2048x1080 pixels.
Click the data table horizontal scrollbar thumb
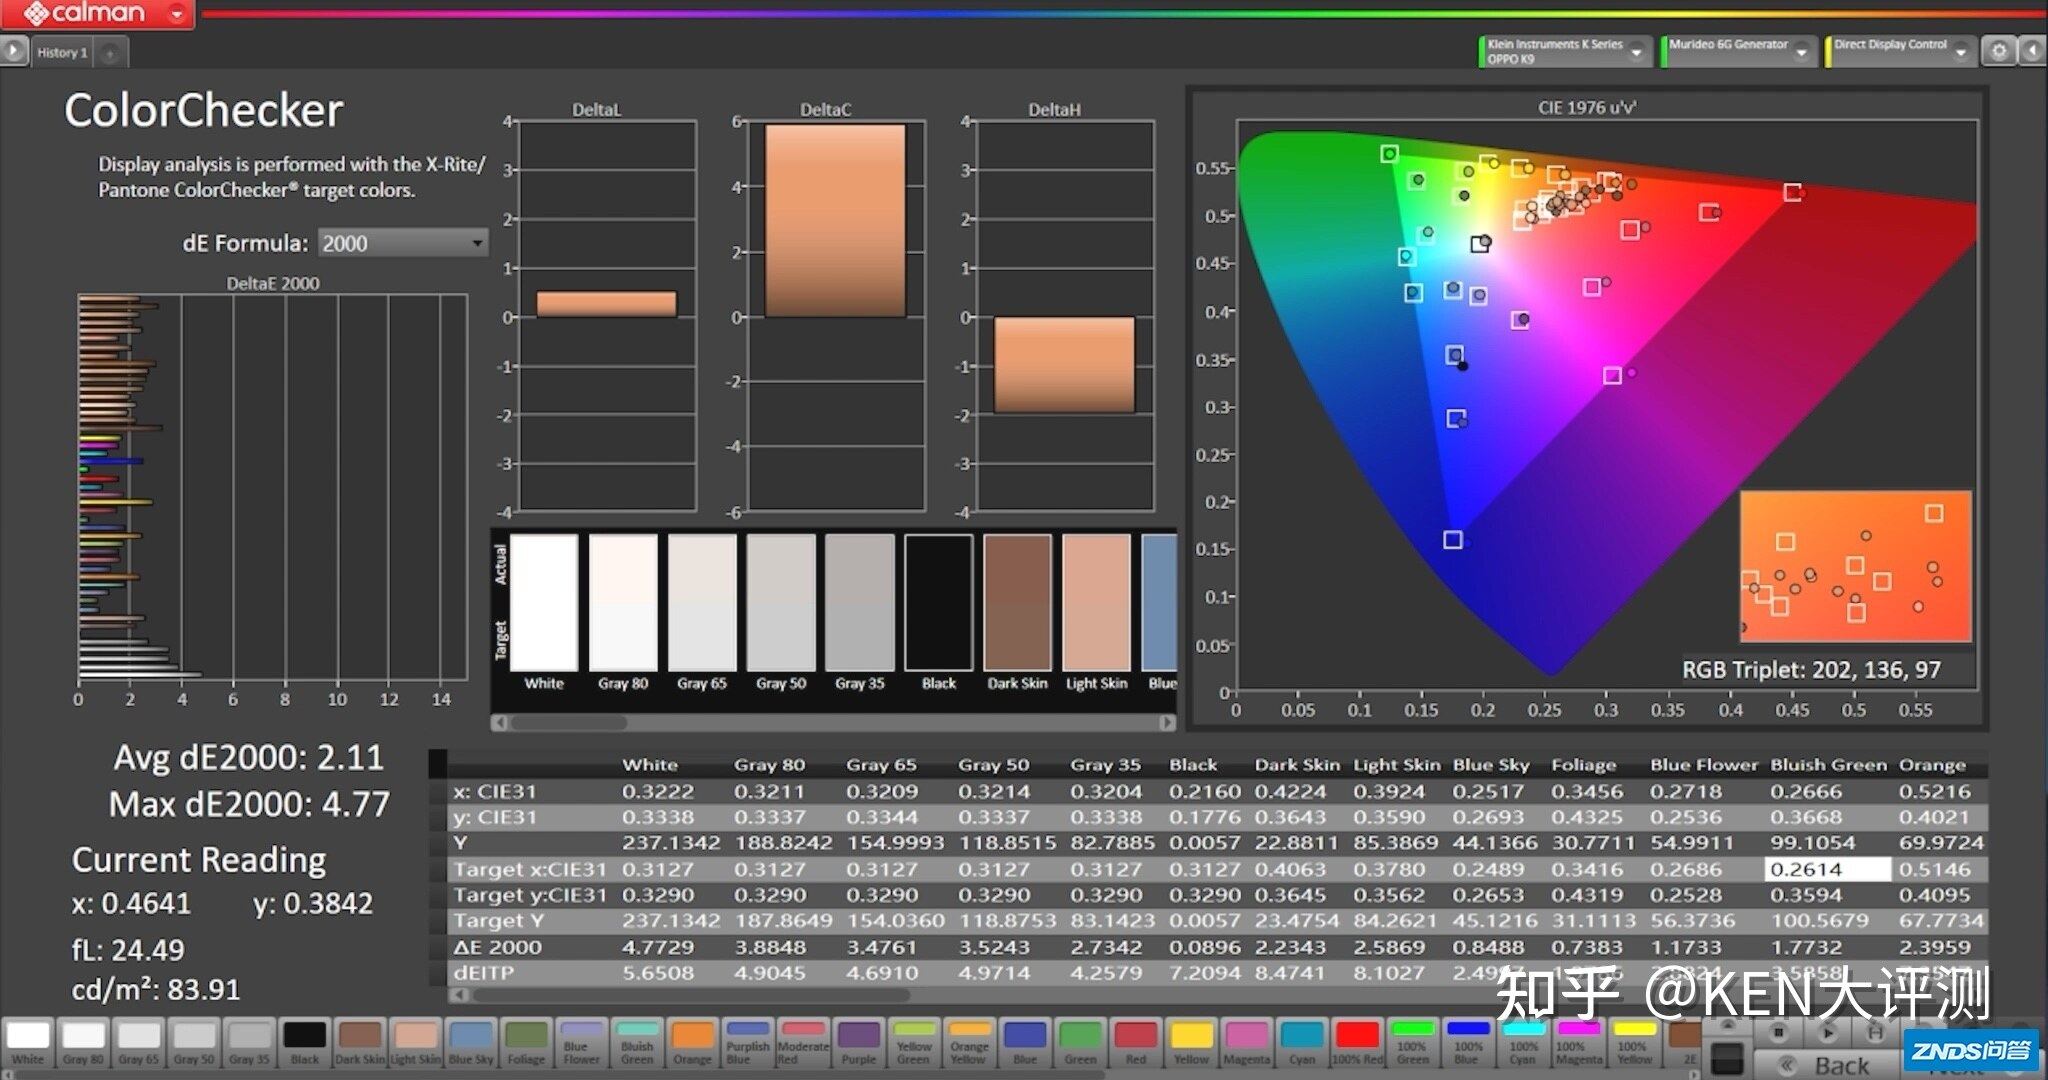click(x=689, y=995)
